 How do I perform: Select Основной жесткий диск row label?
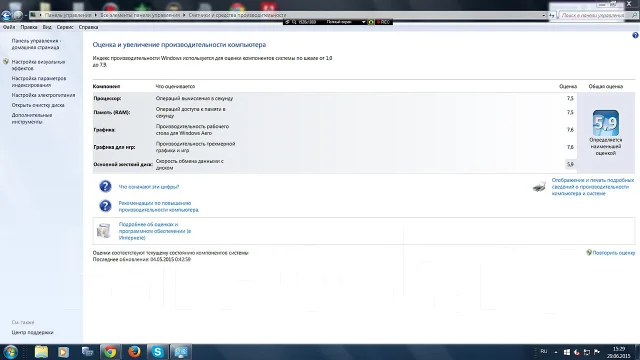pyautogui.click(x=122, y=164)
